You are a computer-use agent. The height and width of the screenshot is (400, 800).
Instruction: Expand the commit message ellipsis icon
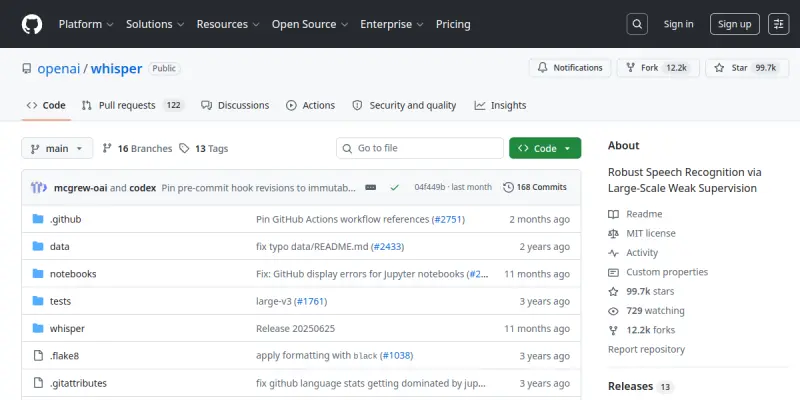tap(371, 187)
